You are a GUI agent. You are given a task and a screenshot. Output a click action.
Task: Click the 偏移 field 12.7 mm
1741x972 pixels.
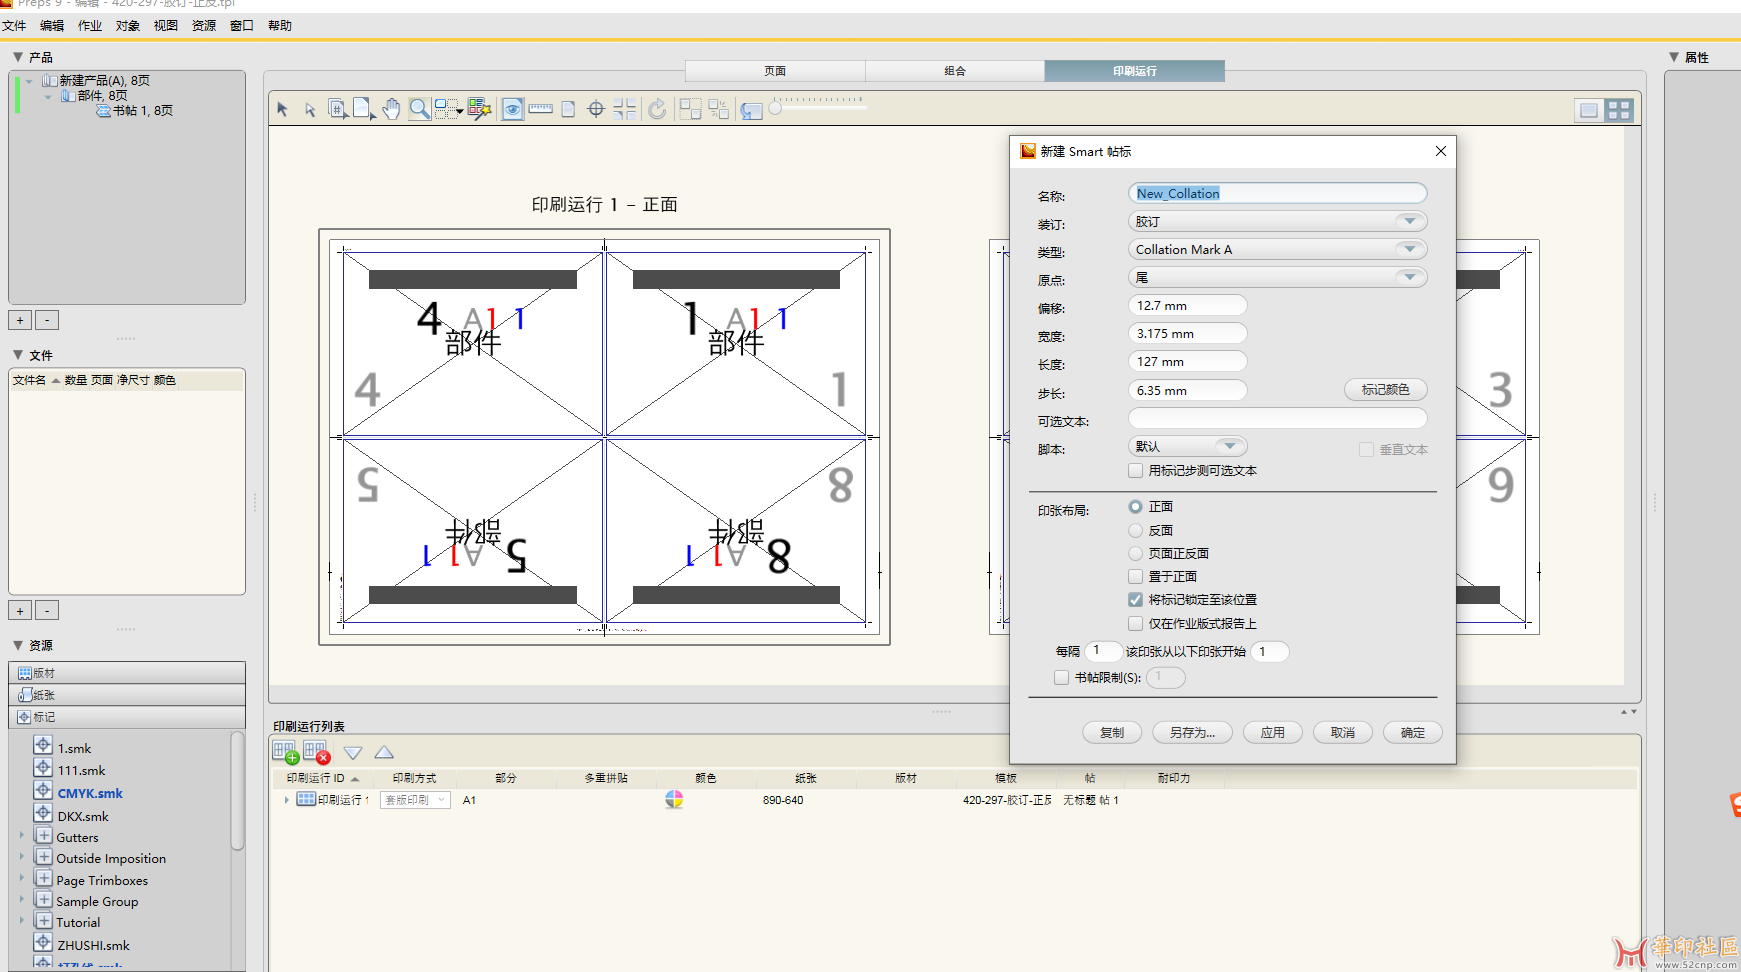1187,305
